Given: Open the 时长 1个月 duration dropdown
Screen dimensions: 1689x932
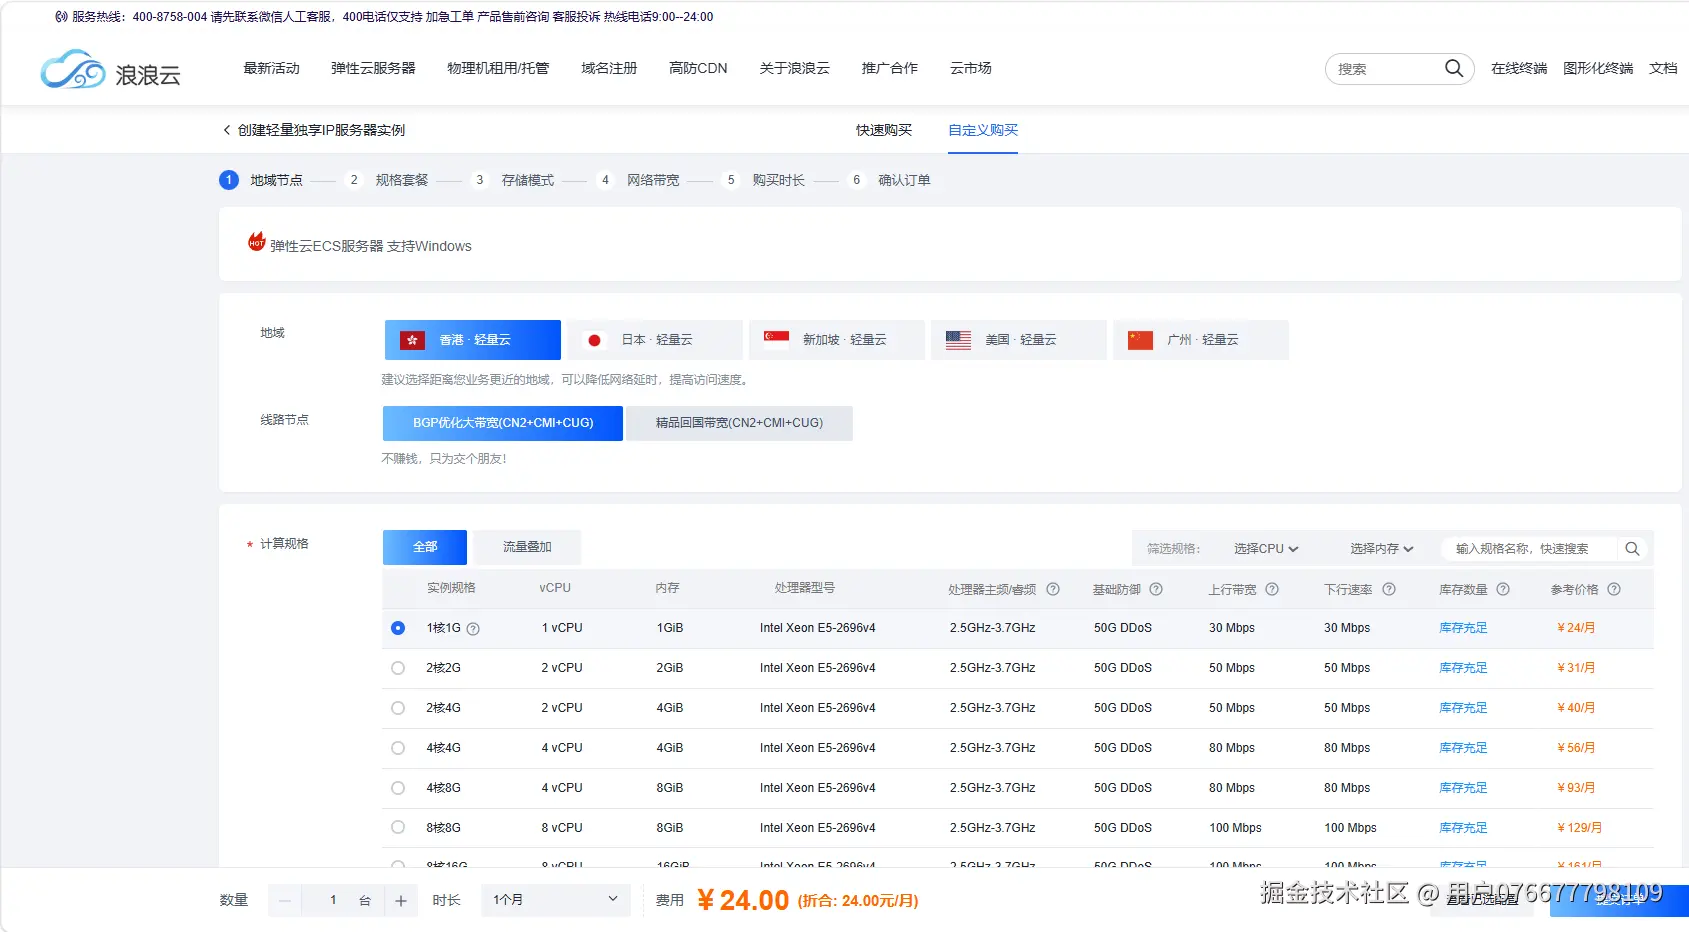Looking at the screenshot, I should 556,900.
